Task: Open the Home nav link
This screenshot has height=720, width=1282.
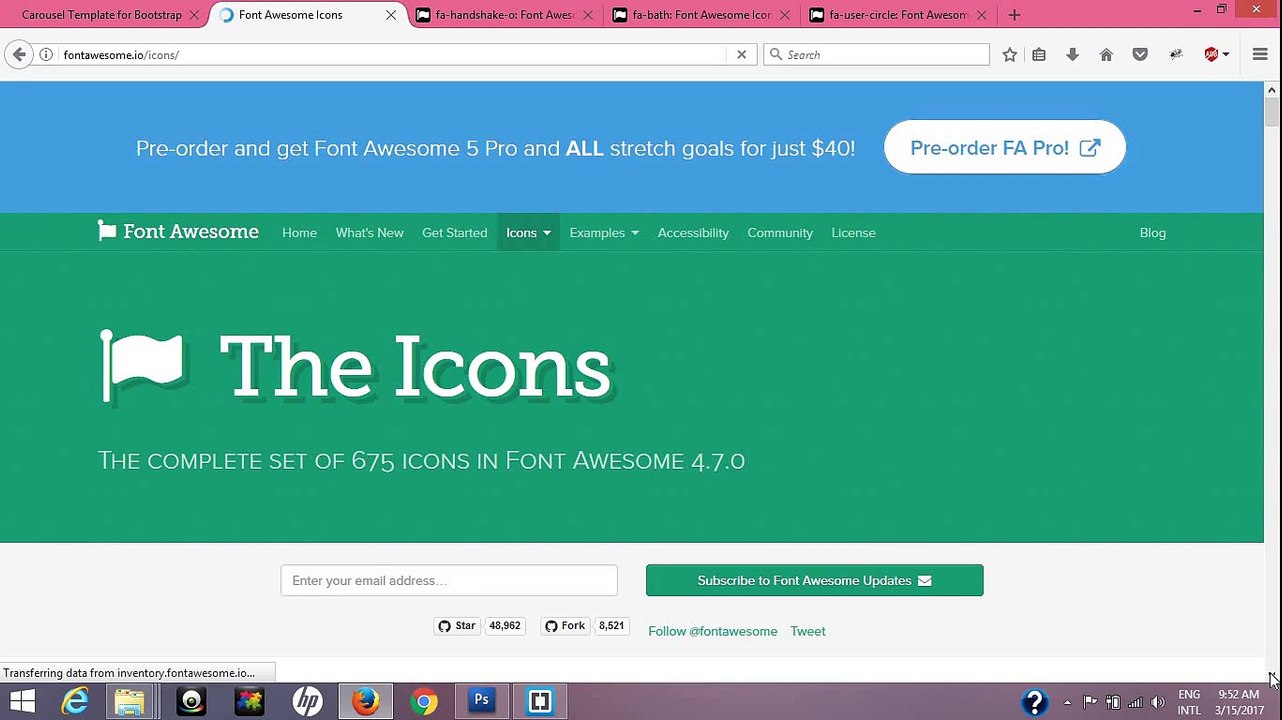Action: 299,233
